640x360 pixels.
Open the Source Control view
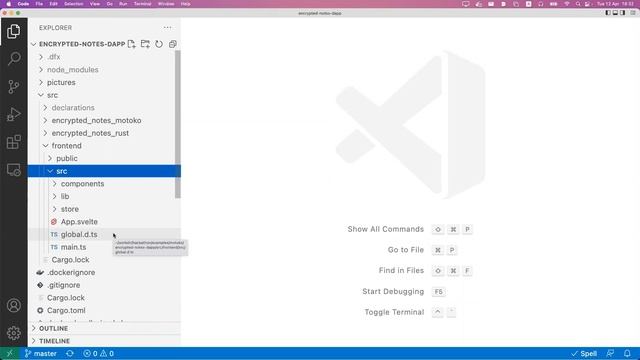click(x=13, y=87)
